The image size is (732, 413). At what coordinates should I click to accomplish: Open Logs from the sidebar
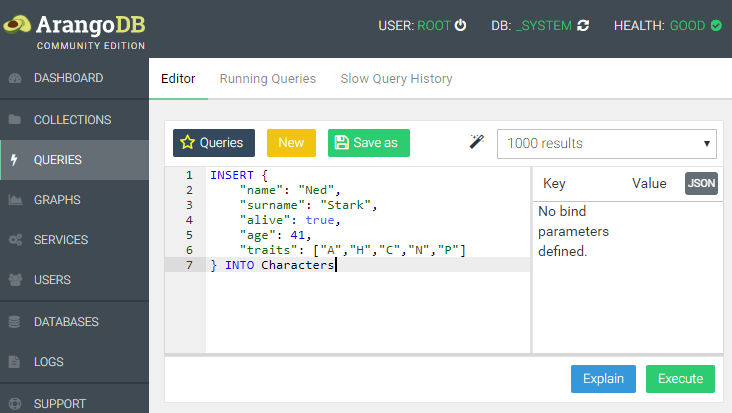pos(48,362)
